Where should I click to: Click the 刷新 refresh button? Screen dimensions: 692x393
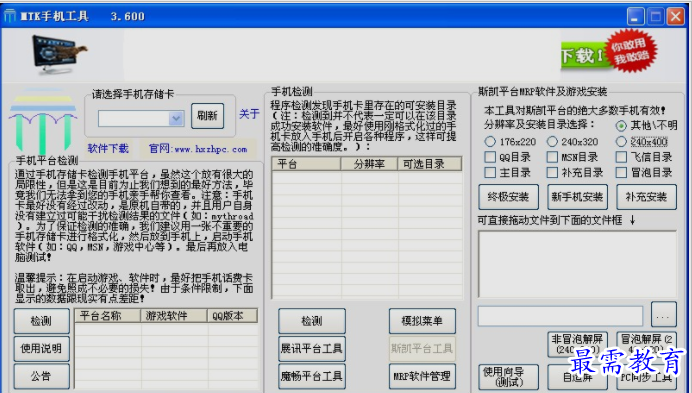tap(207, 116)
